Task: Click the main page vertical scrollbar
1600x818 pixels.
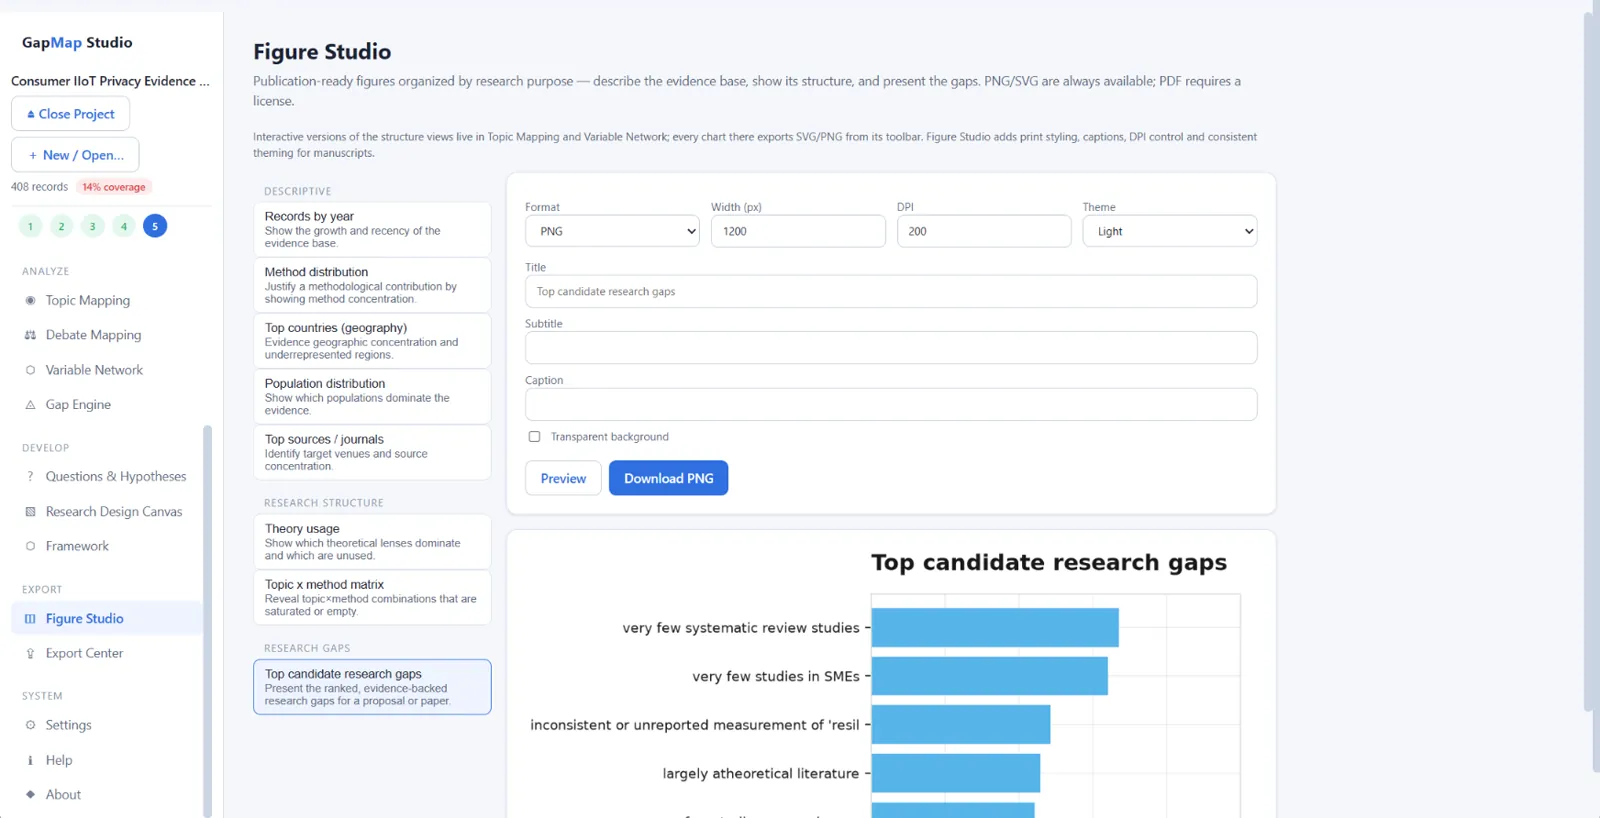Action: (x=1588, y=360)
